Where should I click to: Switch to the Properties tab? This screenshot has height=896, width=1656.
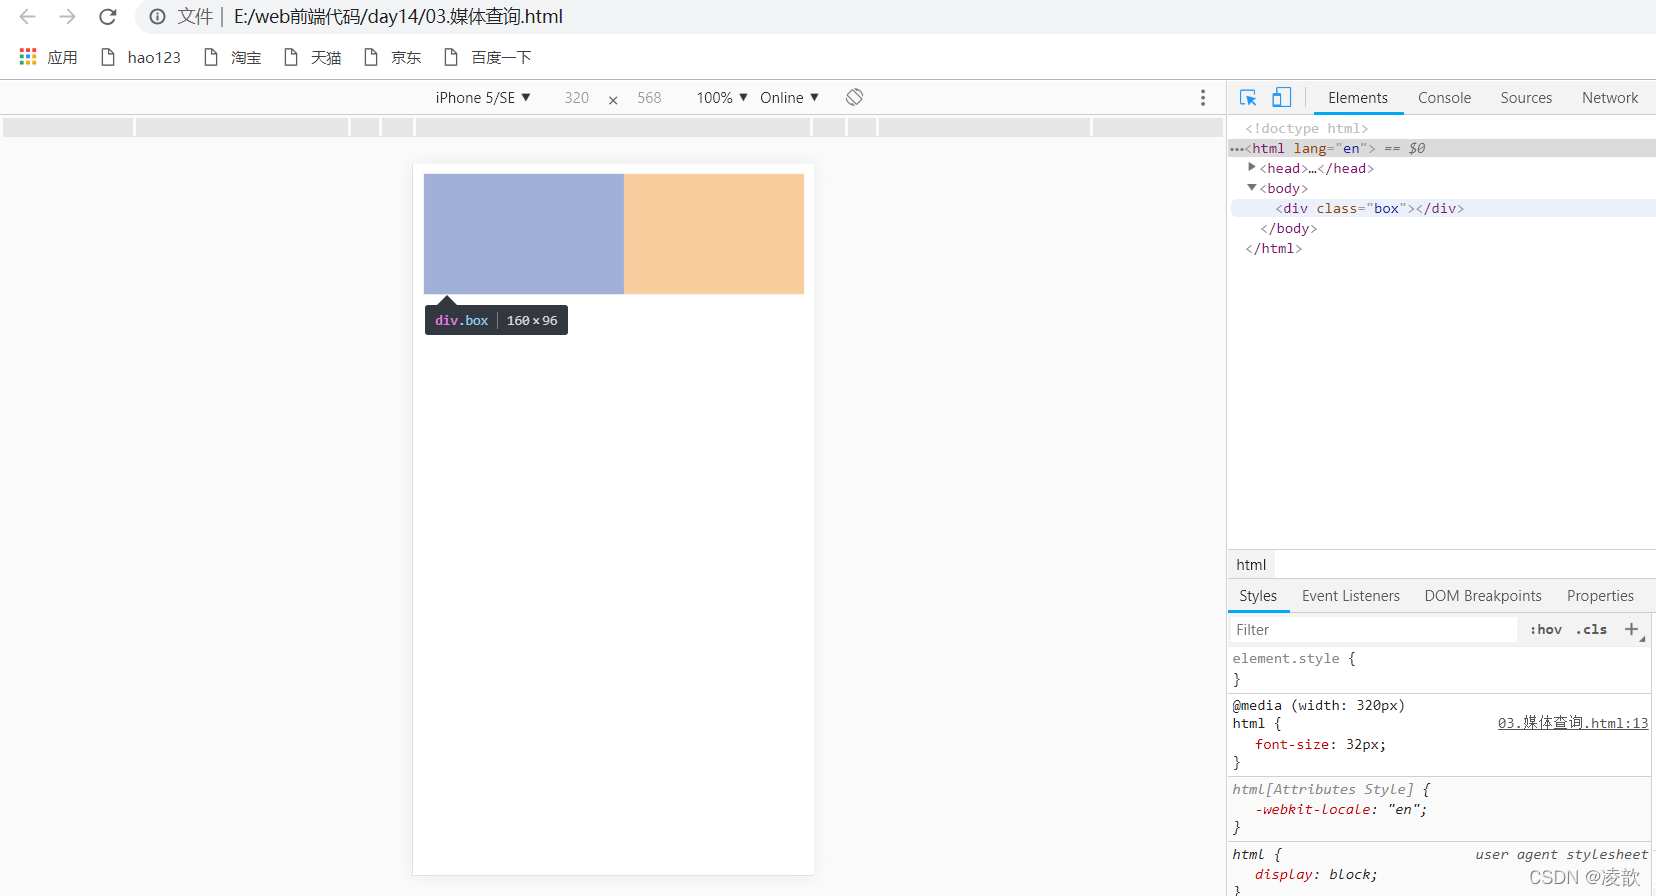pos(1600,595)
